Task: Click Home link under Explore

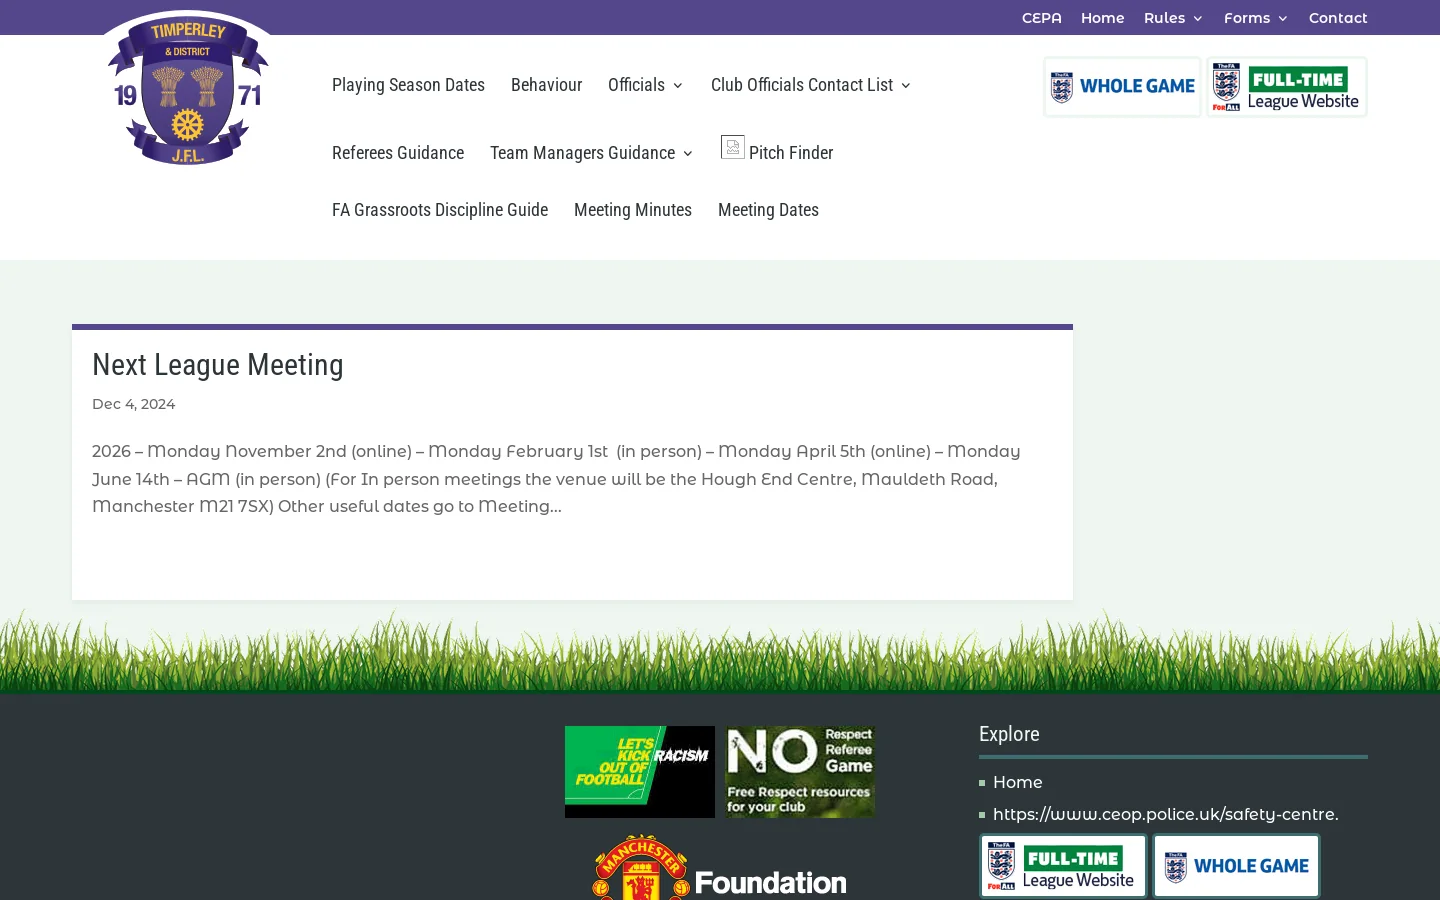Action: click(x=1018, y=782)
